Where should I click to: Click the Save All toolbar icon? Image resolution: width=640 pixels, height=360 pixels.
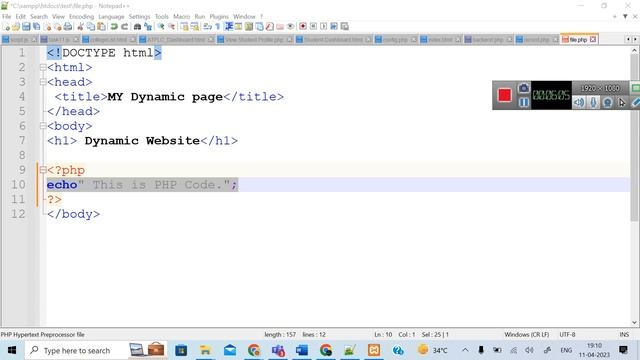[36, 27]
